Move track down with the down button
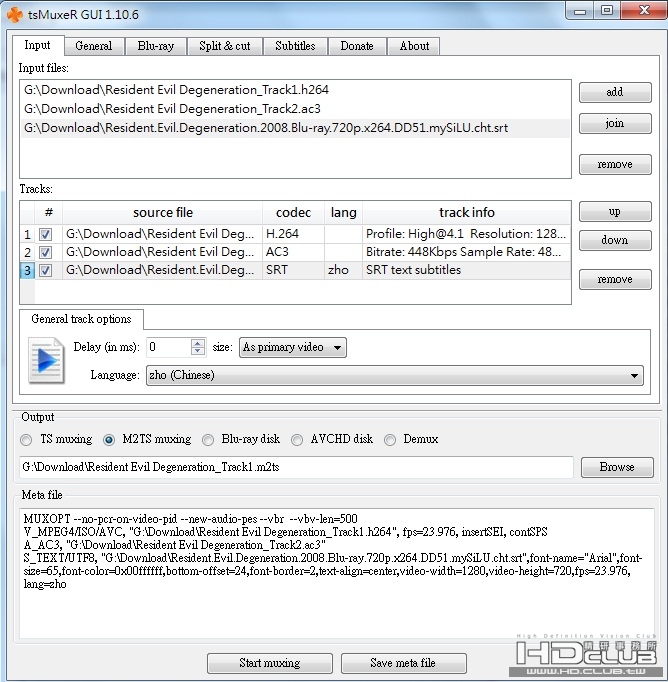 point(615,240)
